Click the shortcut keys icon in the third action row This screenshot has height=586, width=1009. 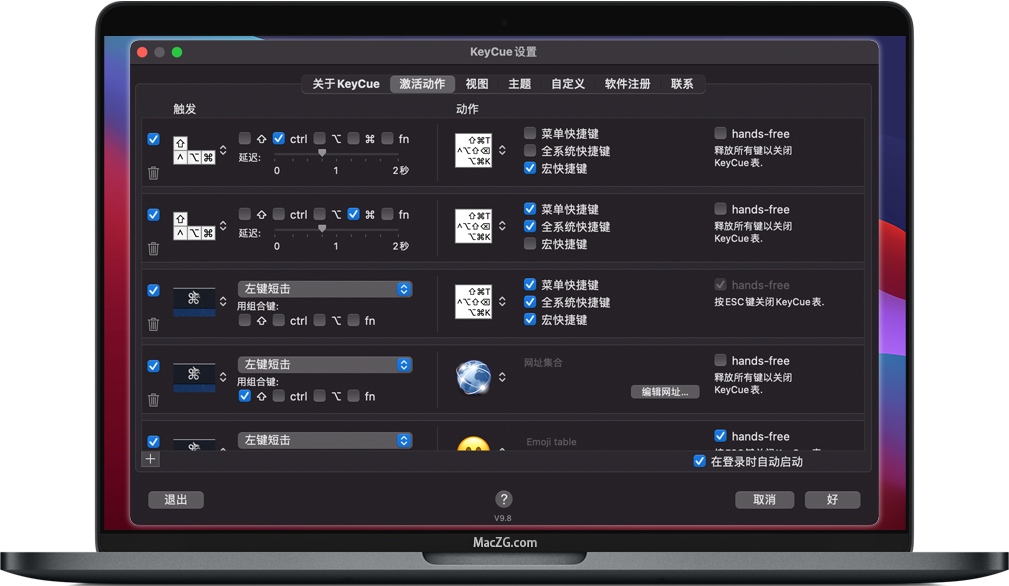click(472, 302)
